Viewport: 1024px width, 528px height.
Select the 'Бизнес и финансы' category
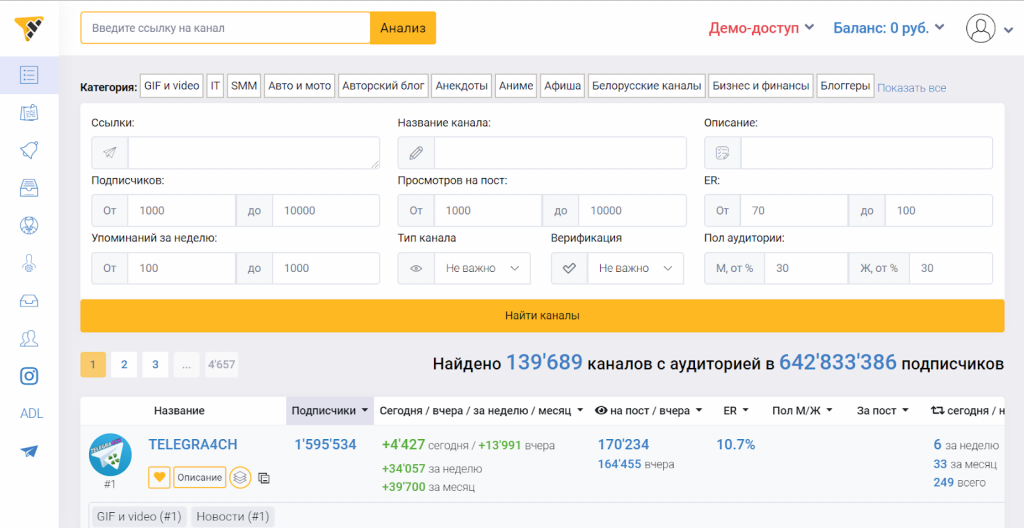click(x=760, y=86)
